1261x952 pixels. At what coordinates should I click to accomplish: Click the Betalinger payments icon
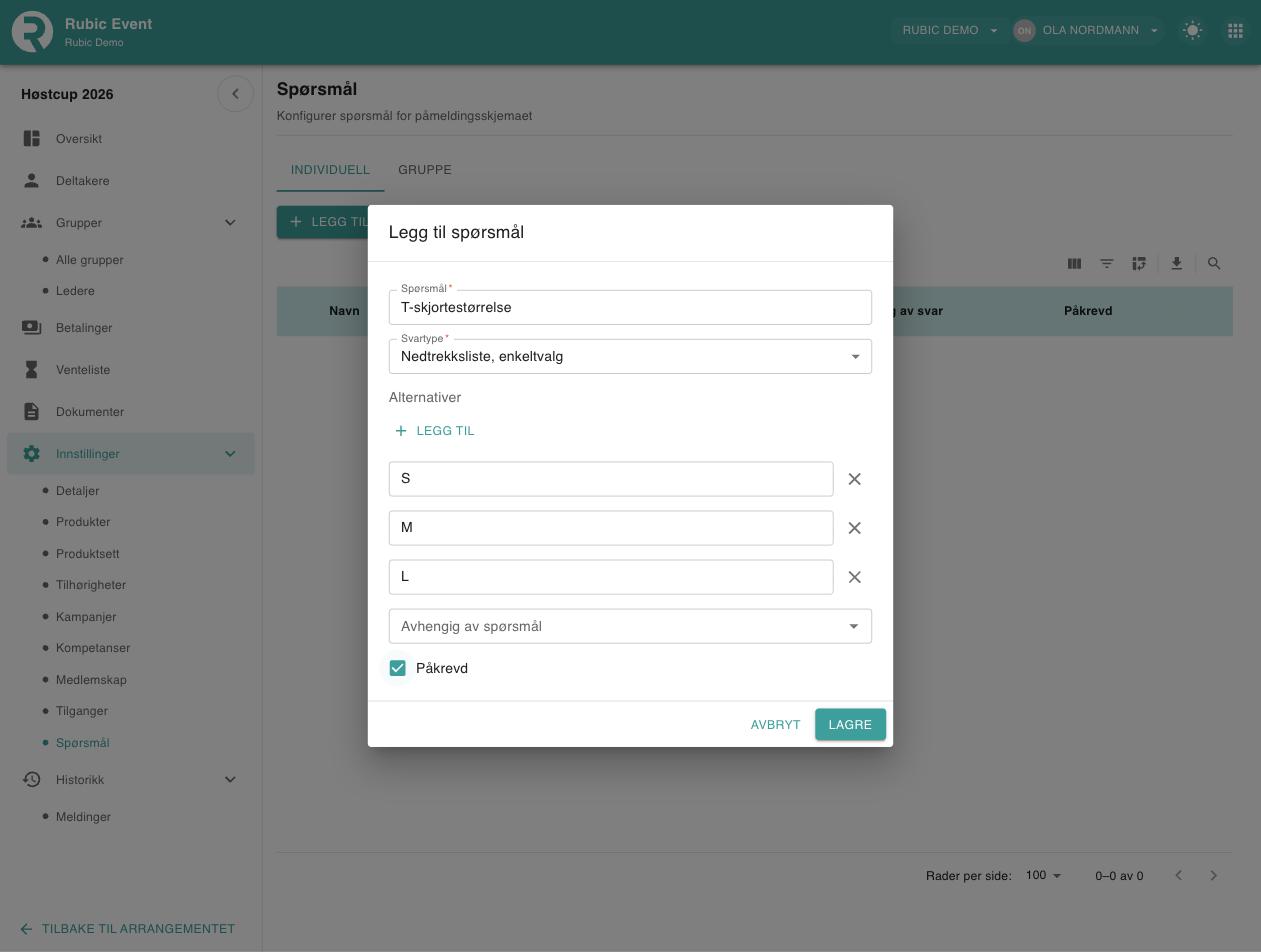(32, 328)
